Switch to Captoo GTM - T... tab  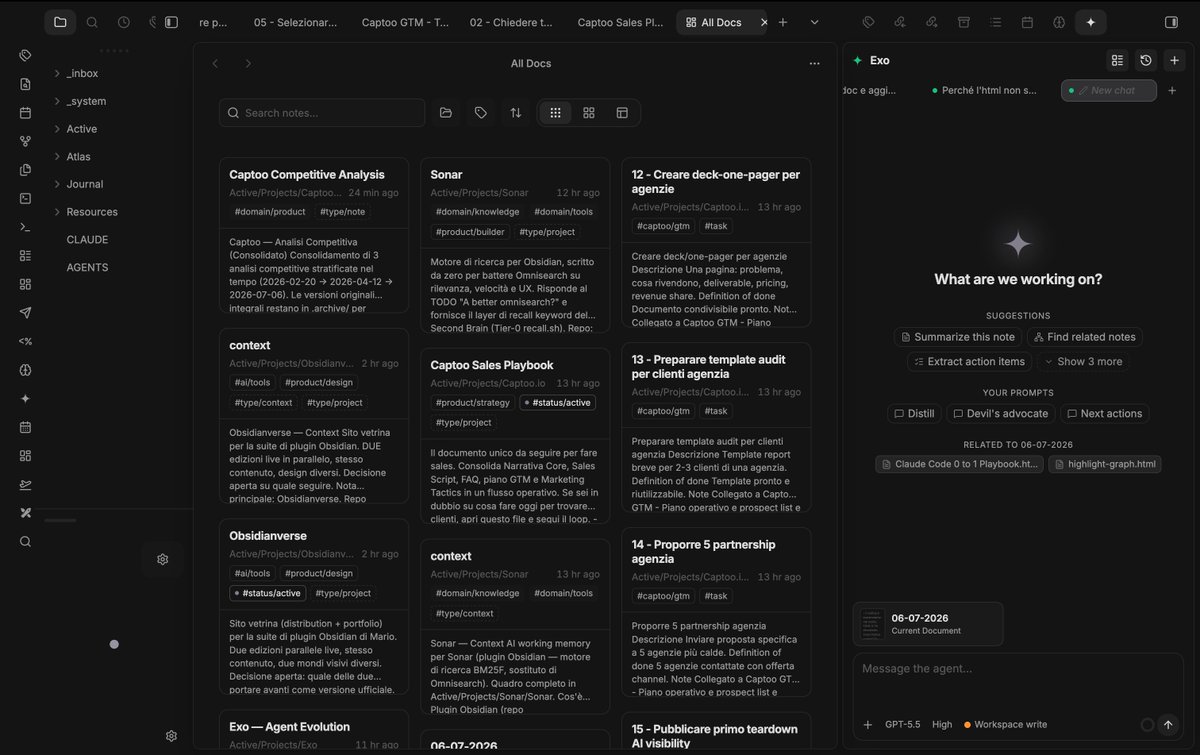405,22
